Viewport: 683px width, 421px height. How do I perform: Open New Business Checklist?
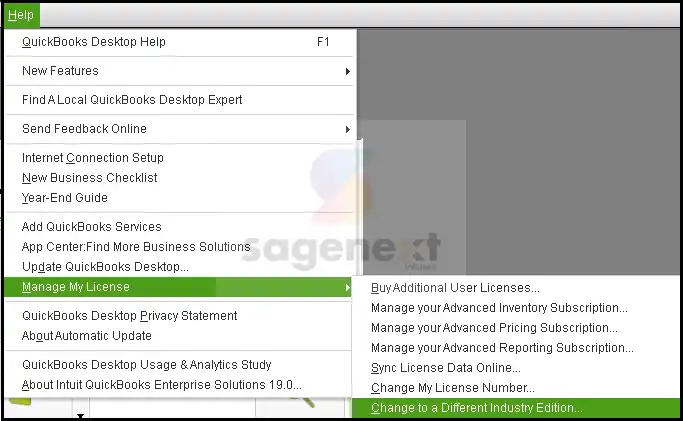178,178
